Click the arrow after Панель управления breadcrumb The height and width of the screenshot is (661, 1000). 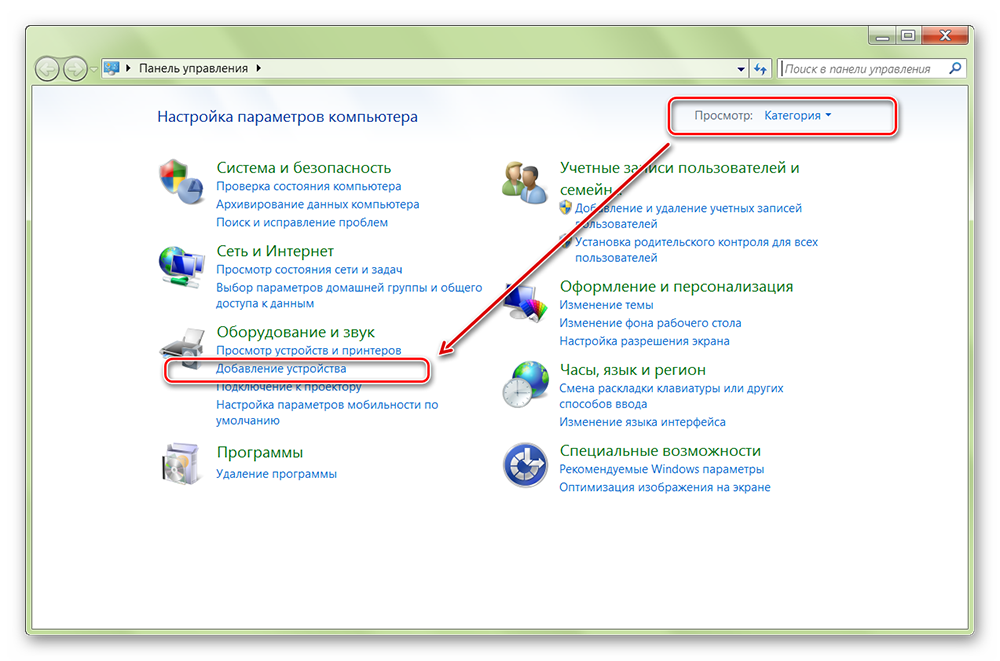pos(259,69)
